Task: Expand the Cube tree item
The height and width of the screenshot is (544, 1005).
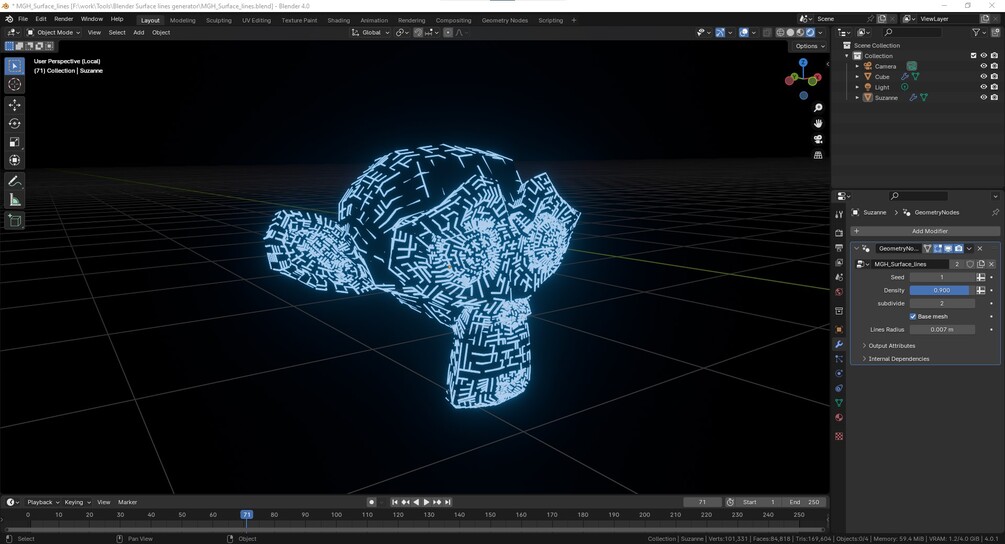Action: 857,77
